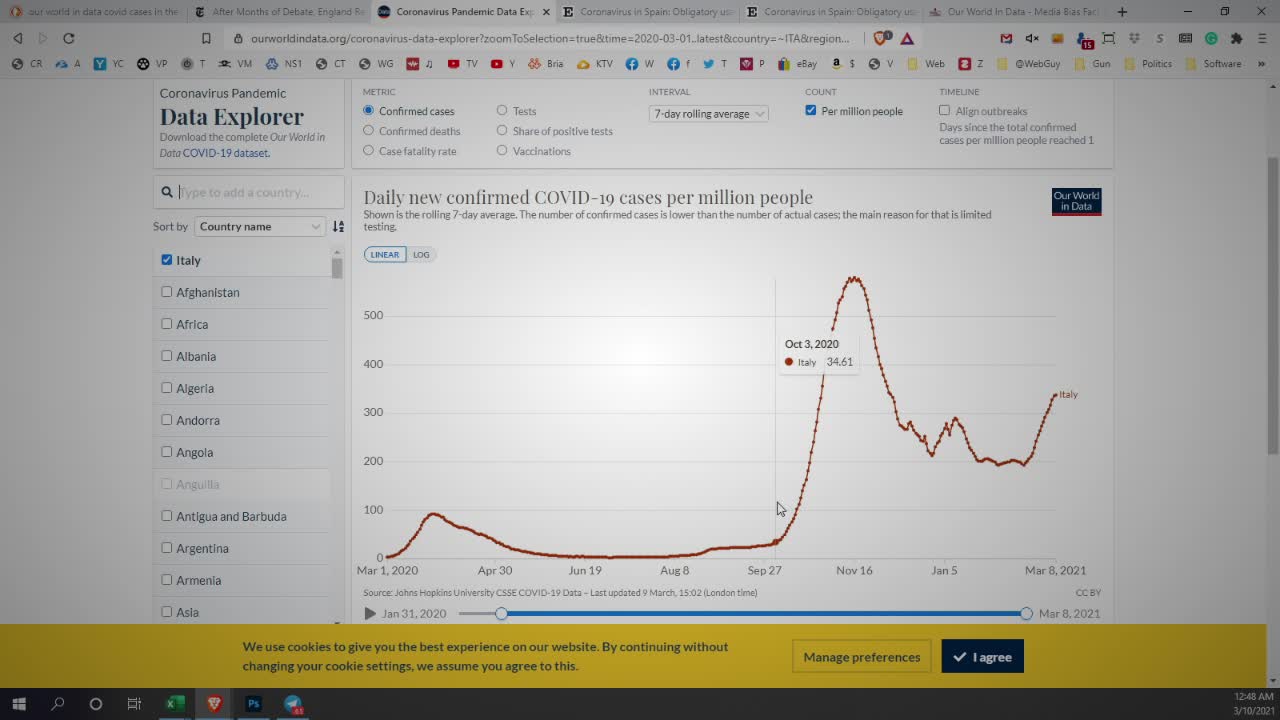
Task: Switch to After Months of Debate tab
Action: tap(279, 12)
